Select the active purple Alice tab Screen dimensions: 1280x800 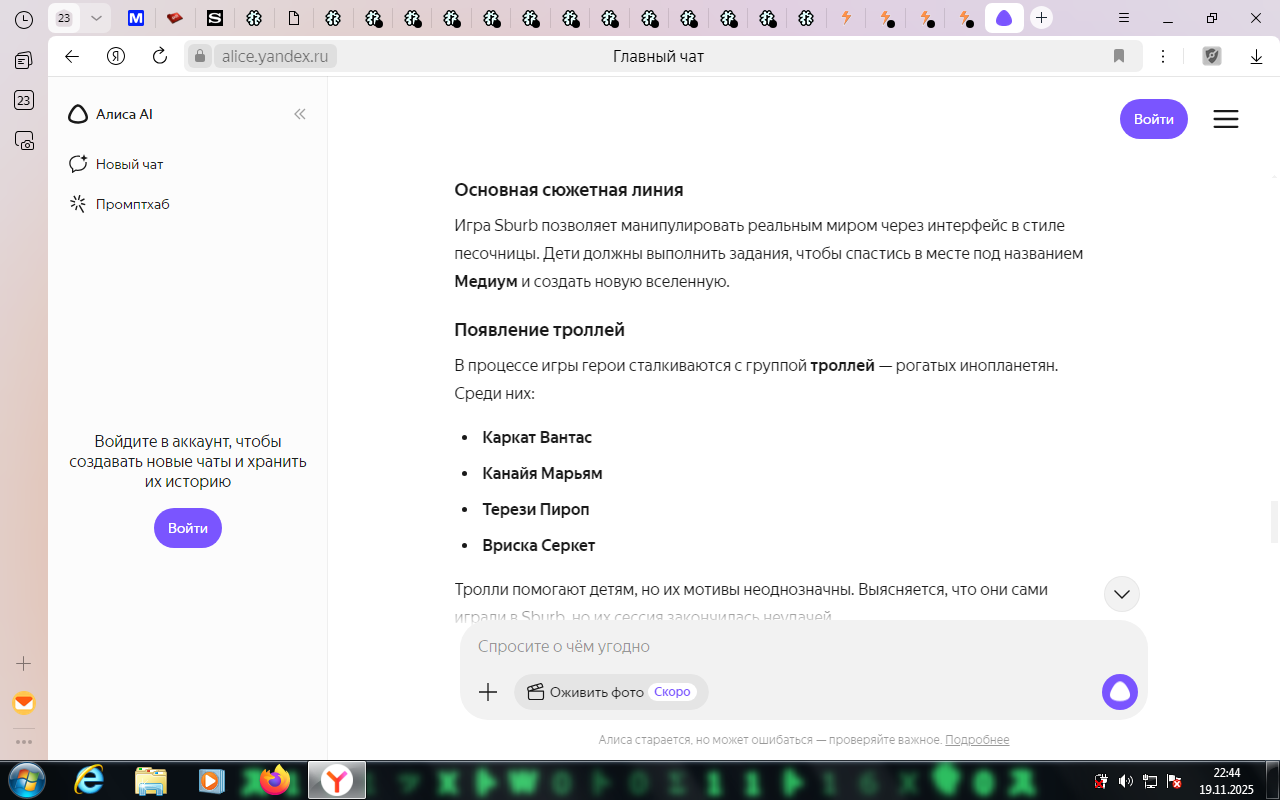(1004, 18)
